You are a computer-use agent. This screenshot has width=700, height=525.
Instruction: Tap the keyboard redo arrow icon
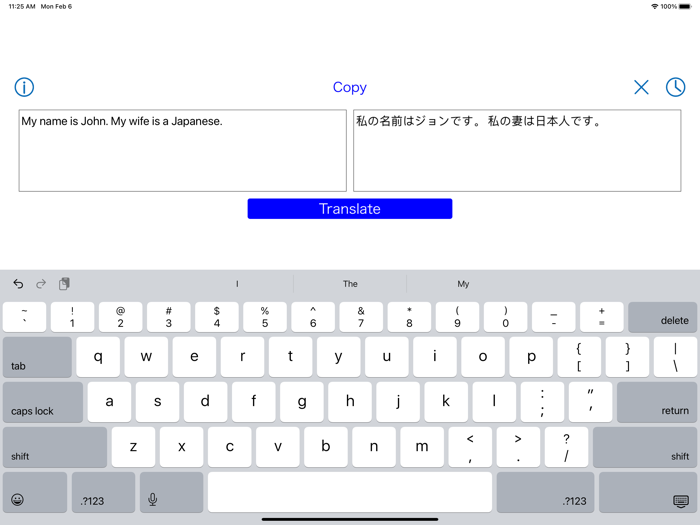click(x=41, y=283)
